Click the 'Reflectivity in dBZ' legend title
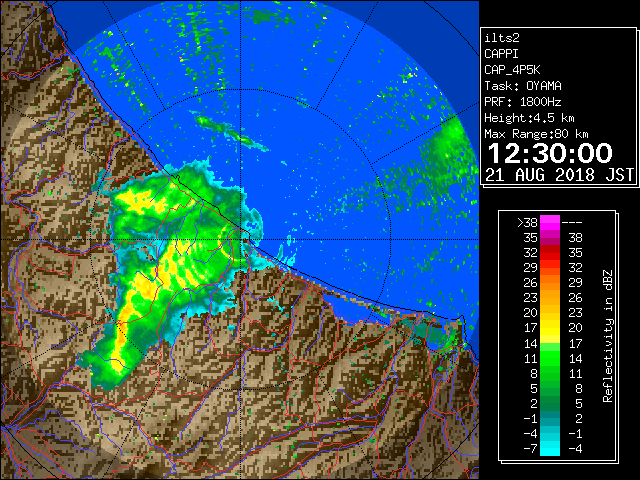 point(608,336)
